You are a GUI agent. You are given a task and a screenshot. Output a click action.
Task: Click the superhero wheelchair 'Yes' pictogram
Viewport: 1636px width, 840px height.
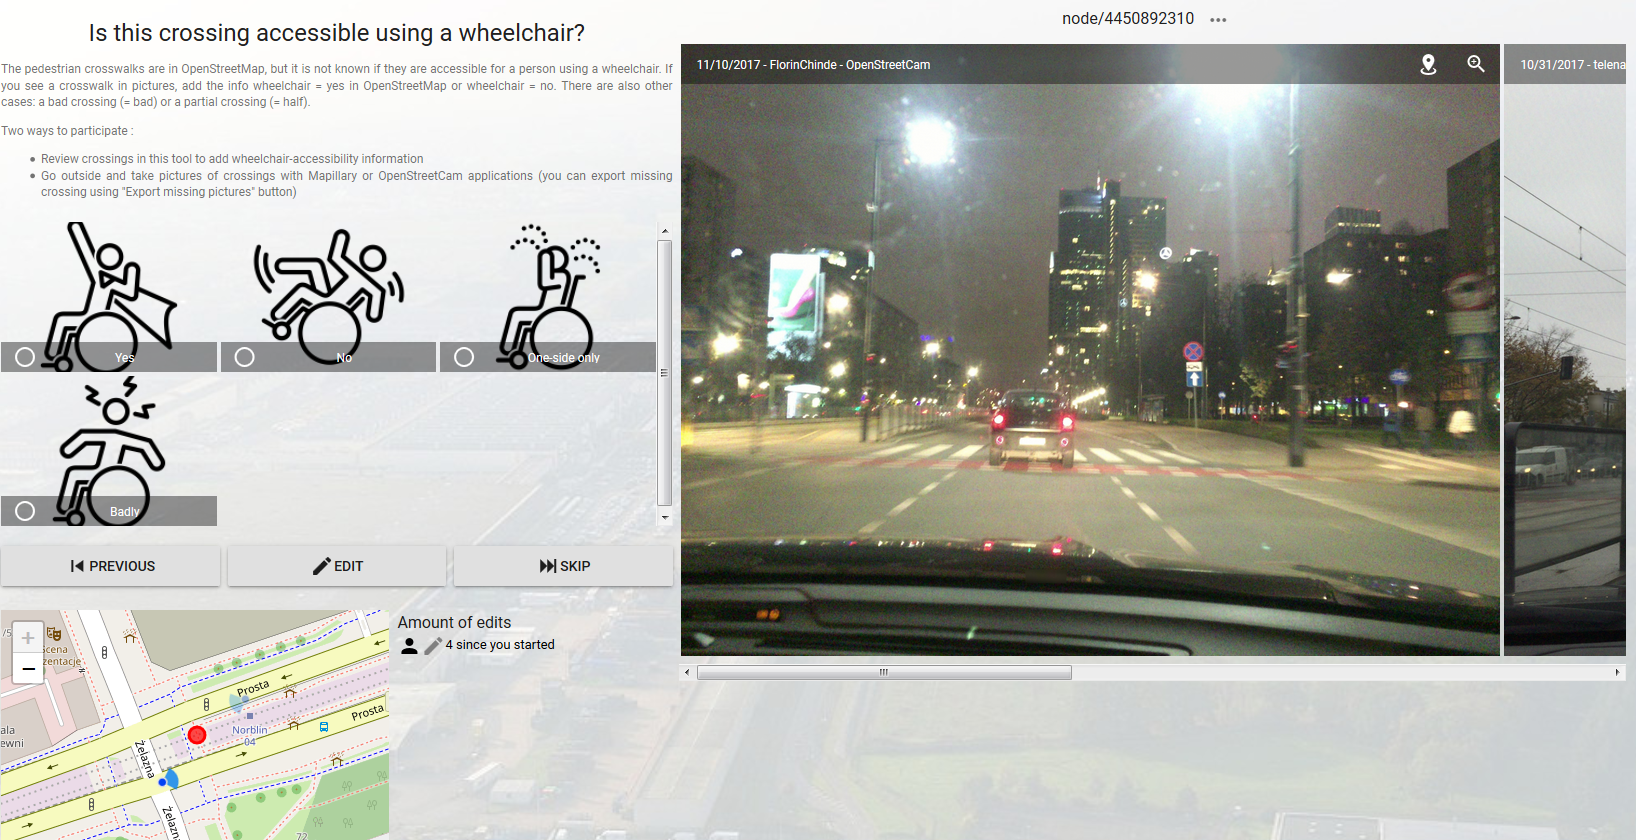pyautogui.click(x=110, y=285)
